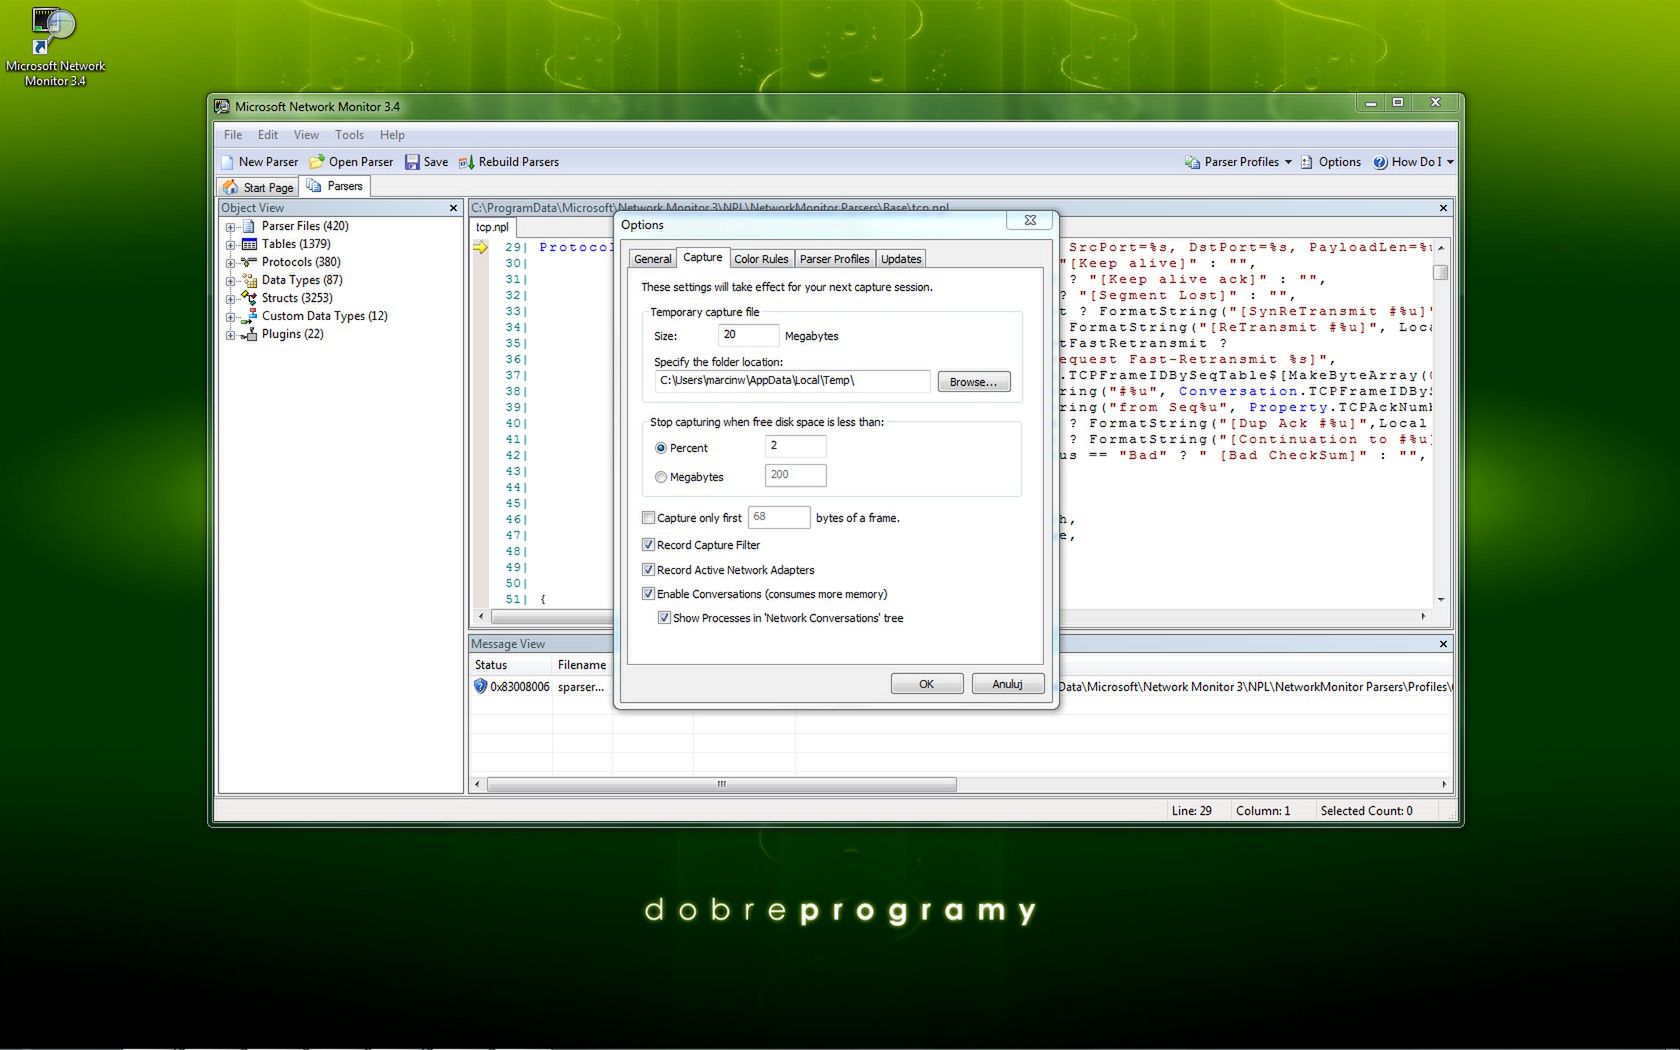Click the Open Parser folder icon

point(317,162)
